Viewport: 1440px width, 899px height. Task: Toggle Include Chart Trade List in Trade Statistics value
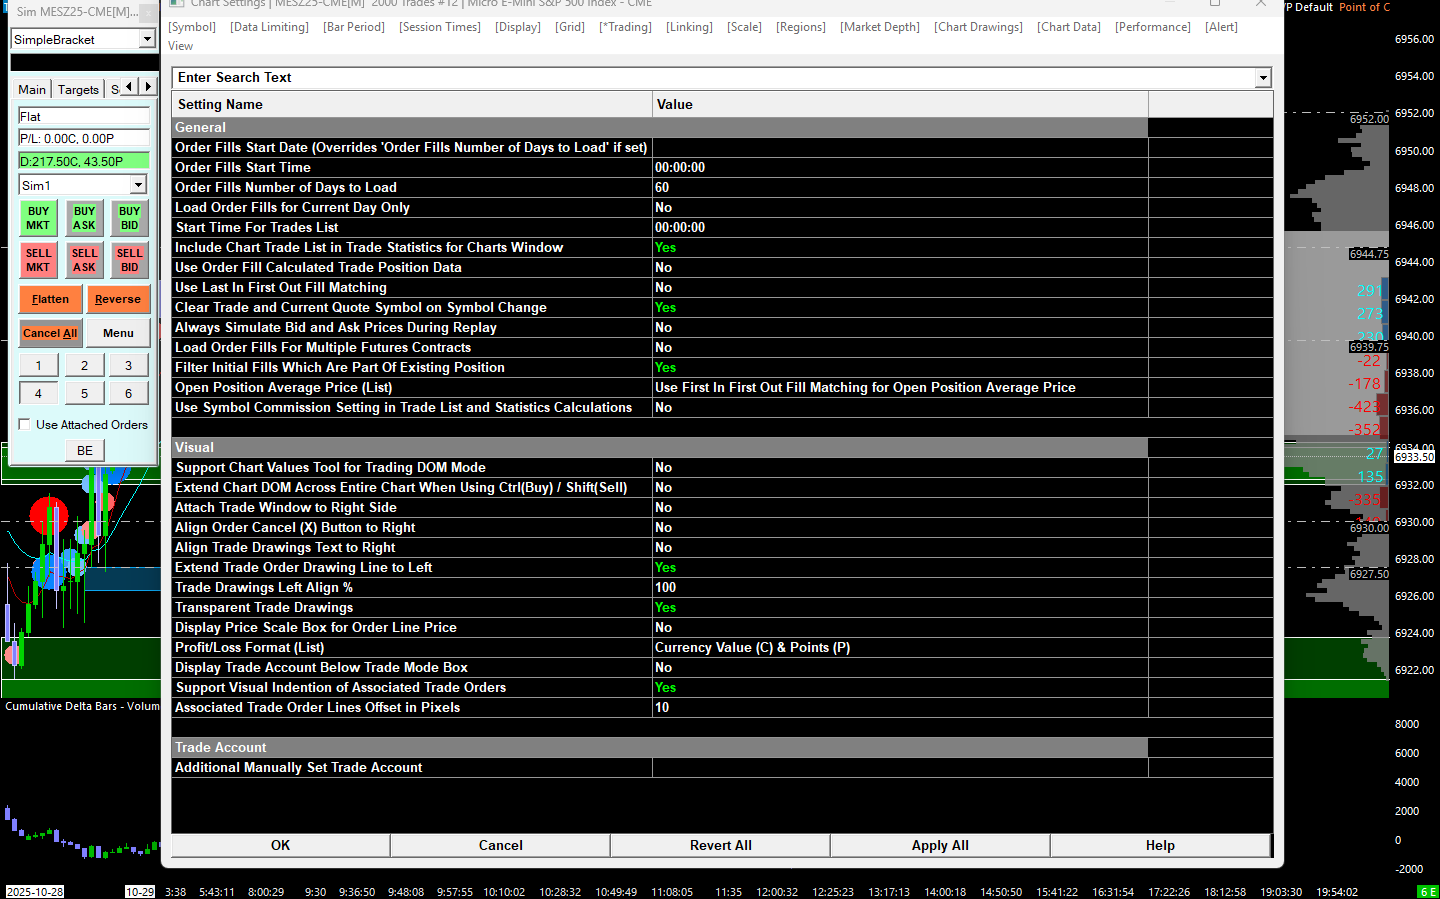click(x=900, y=247)
